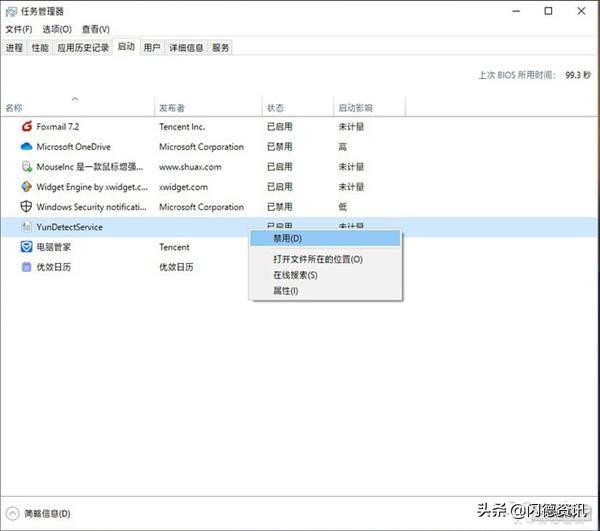Select the MouseInc row name
600x531 pixels.
pos(90,167)
